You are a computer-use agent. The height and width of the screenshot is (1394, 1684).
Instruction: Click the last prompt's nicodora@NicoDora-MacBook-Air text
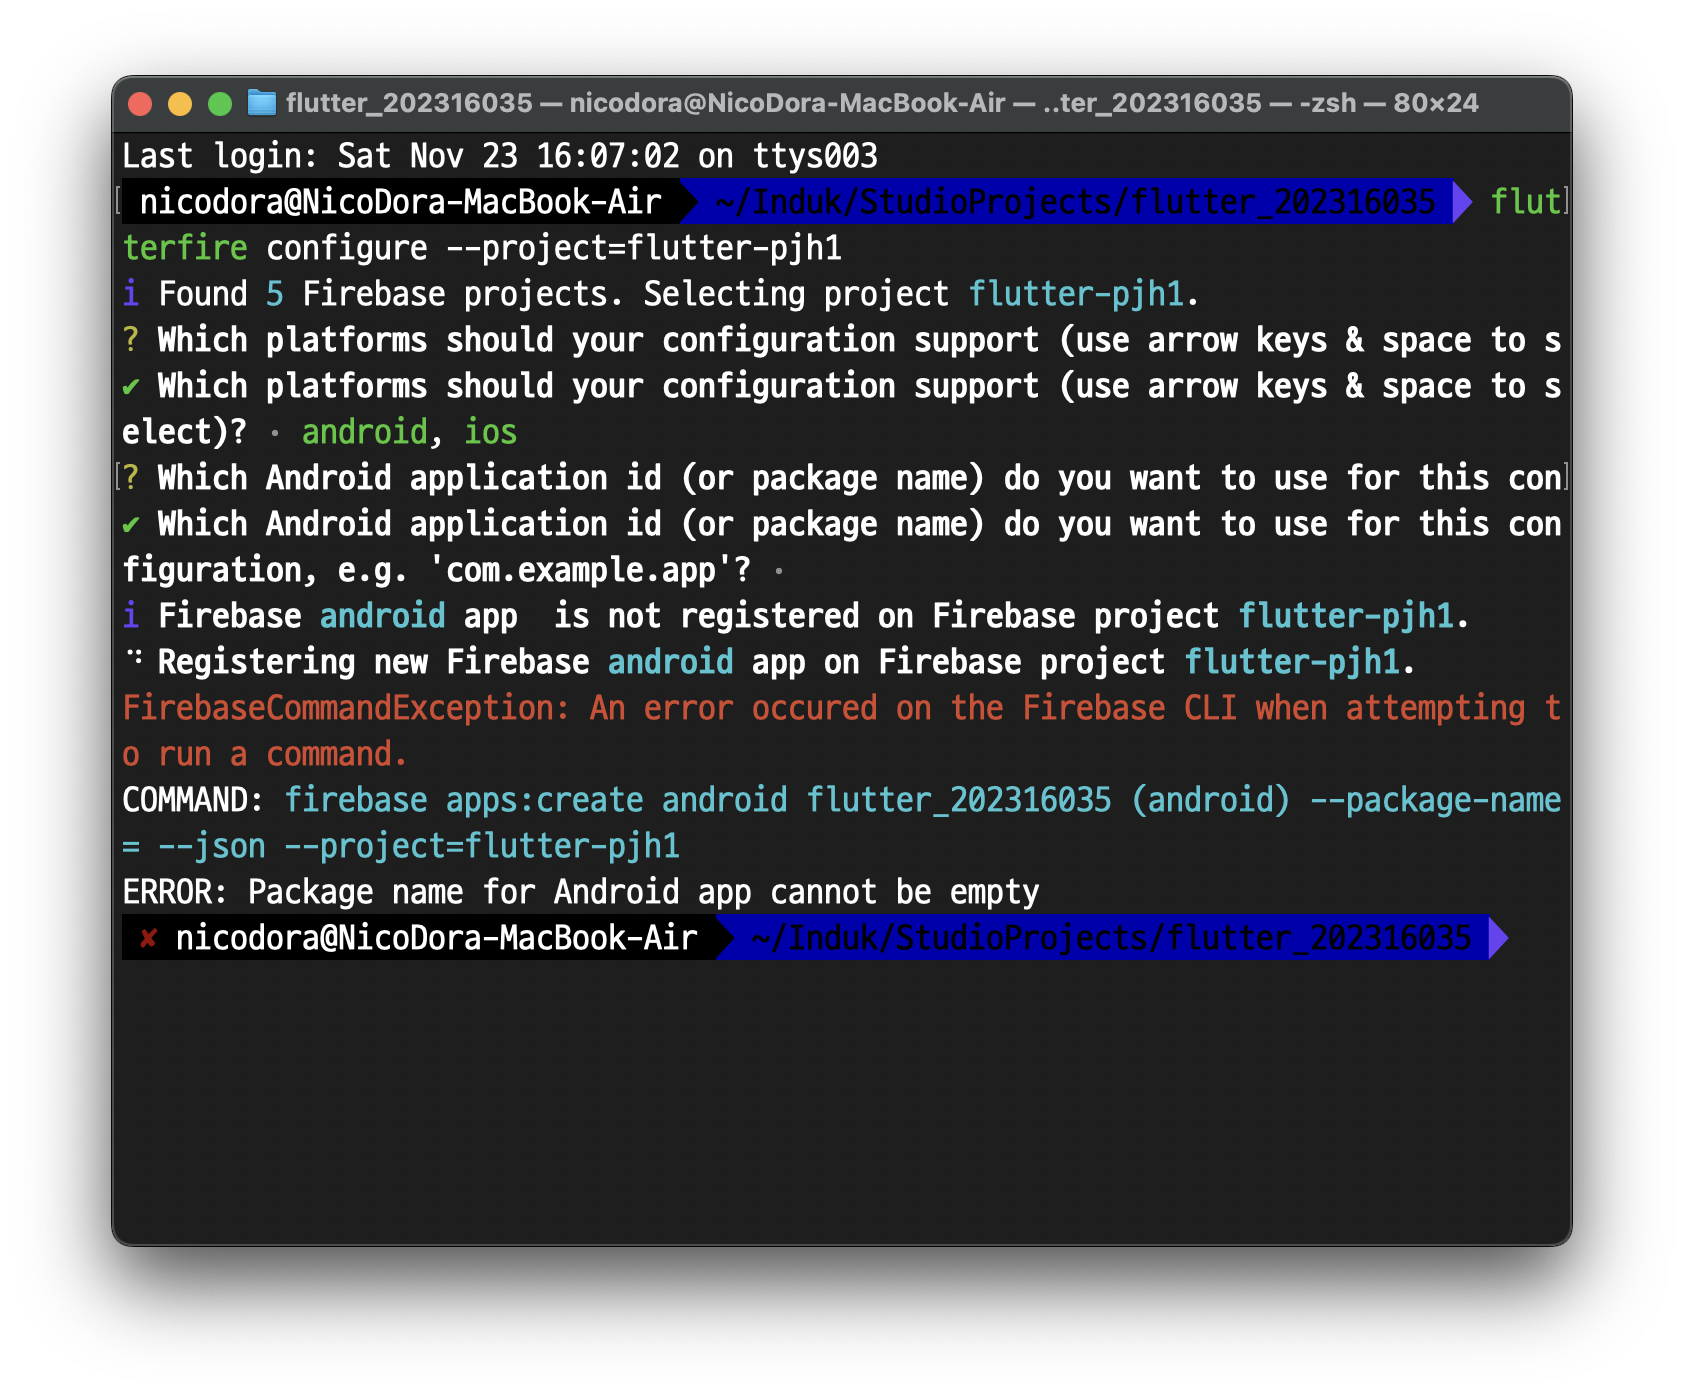(436, 938)
